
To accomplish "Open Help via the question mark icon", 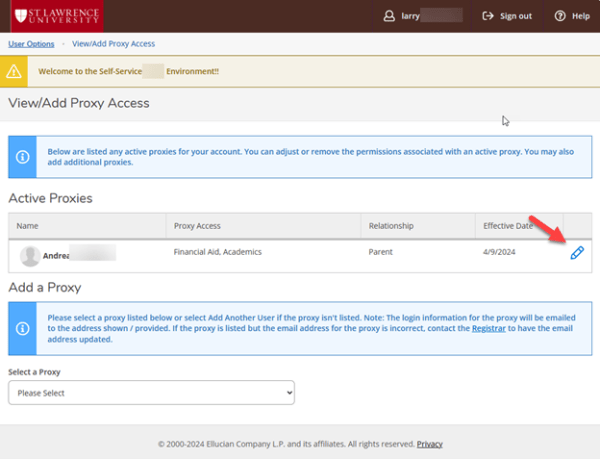I will (x=559, y=16).
